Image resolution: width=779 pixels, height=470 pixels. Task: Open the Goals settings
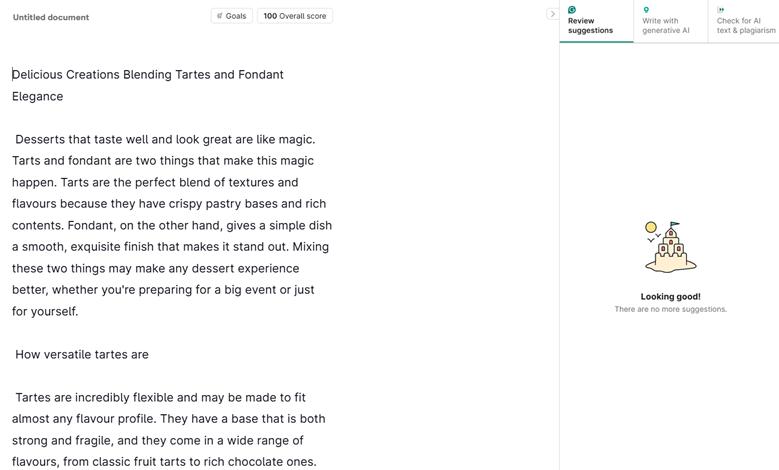tap(232, 16)
